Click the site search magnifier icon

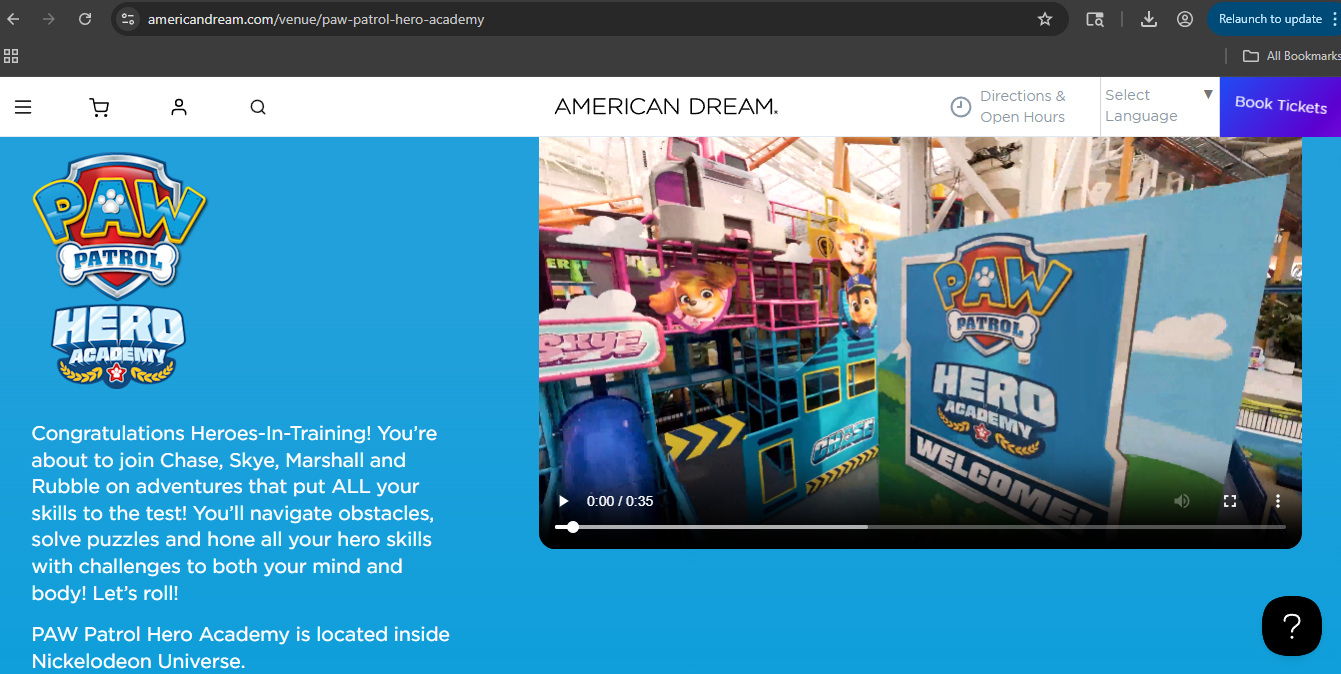pyautogui.click(x=258, y=107)
